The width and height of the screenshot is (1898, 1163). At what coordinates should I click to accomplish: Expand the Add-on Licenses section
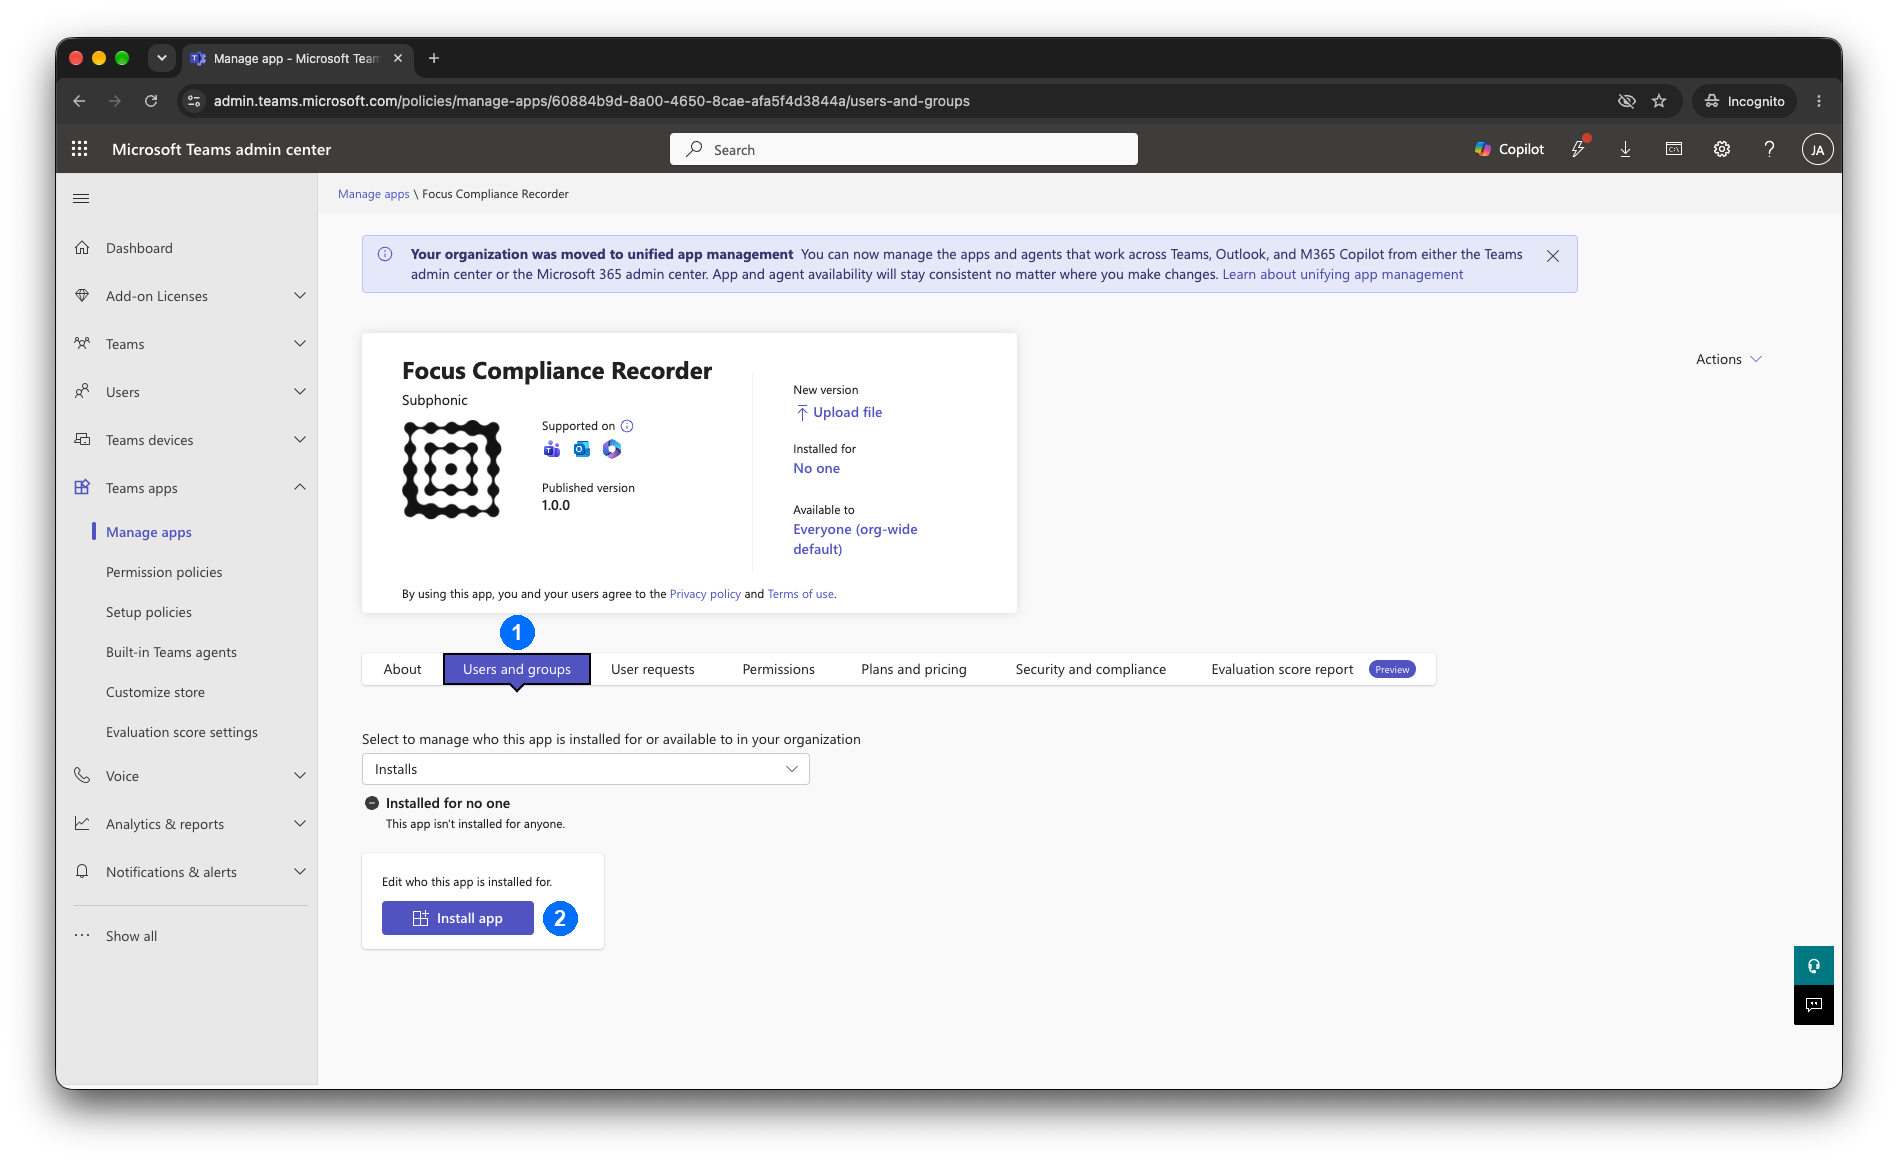point(189,296)
